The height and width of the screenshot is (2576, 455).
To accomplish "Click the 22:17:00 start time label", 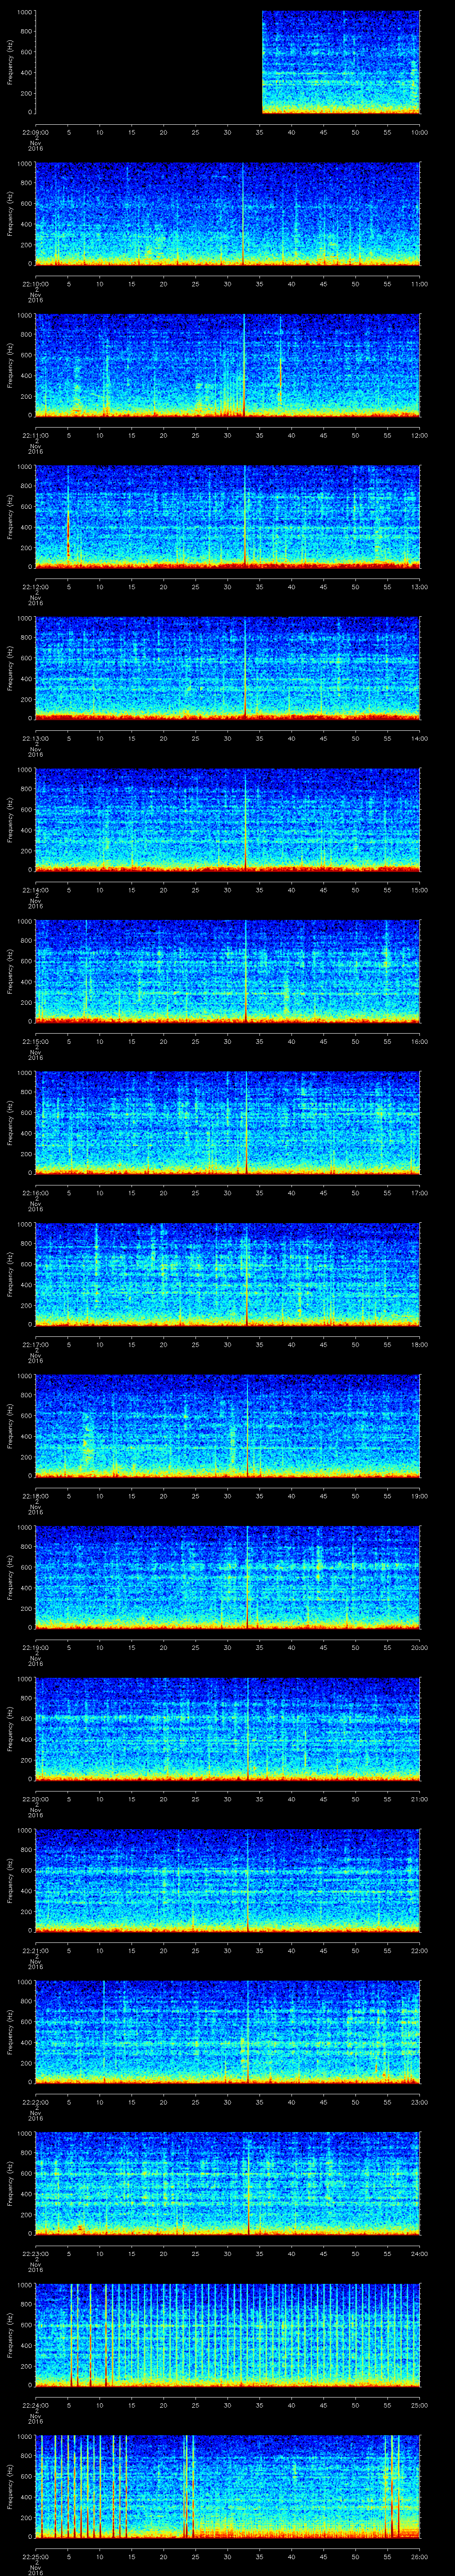I will 35,1344.
